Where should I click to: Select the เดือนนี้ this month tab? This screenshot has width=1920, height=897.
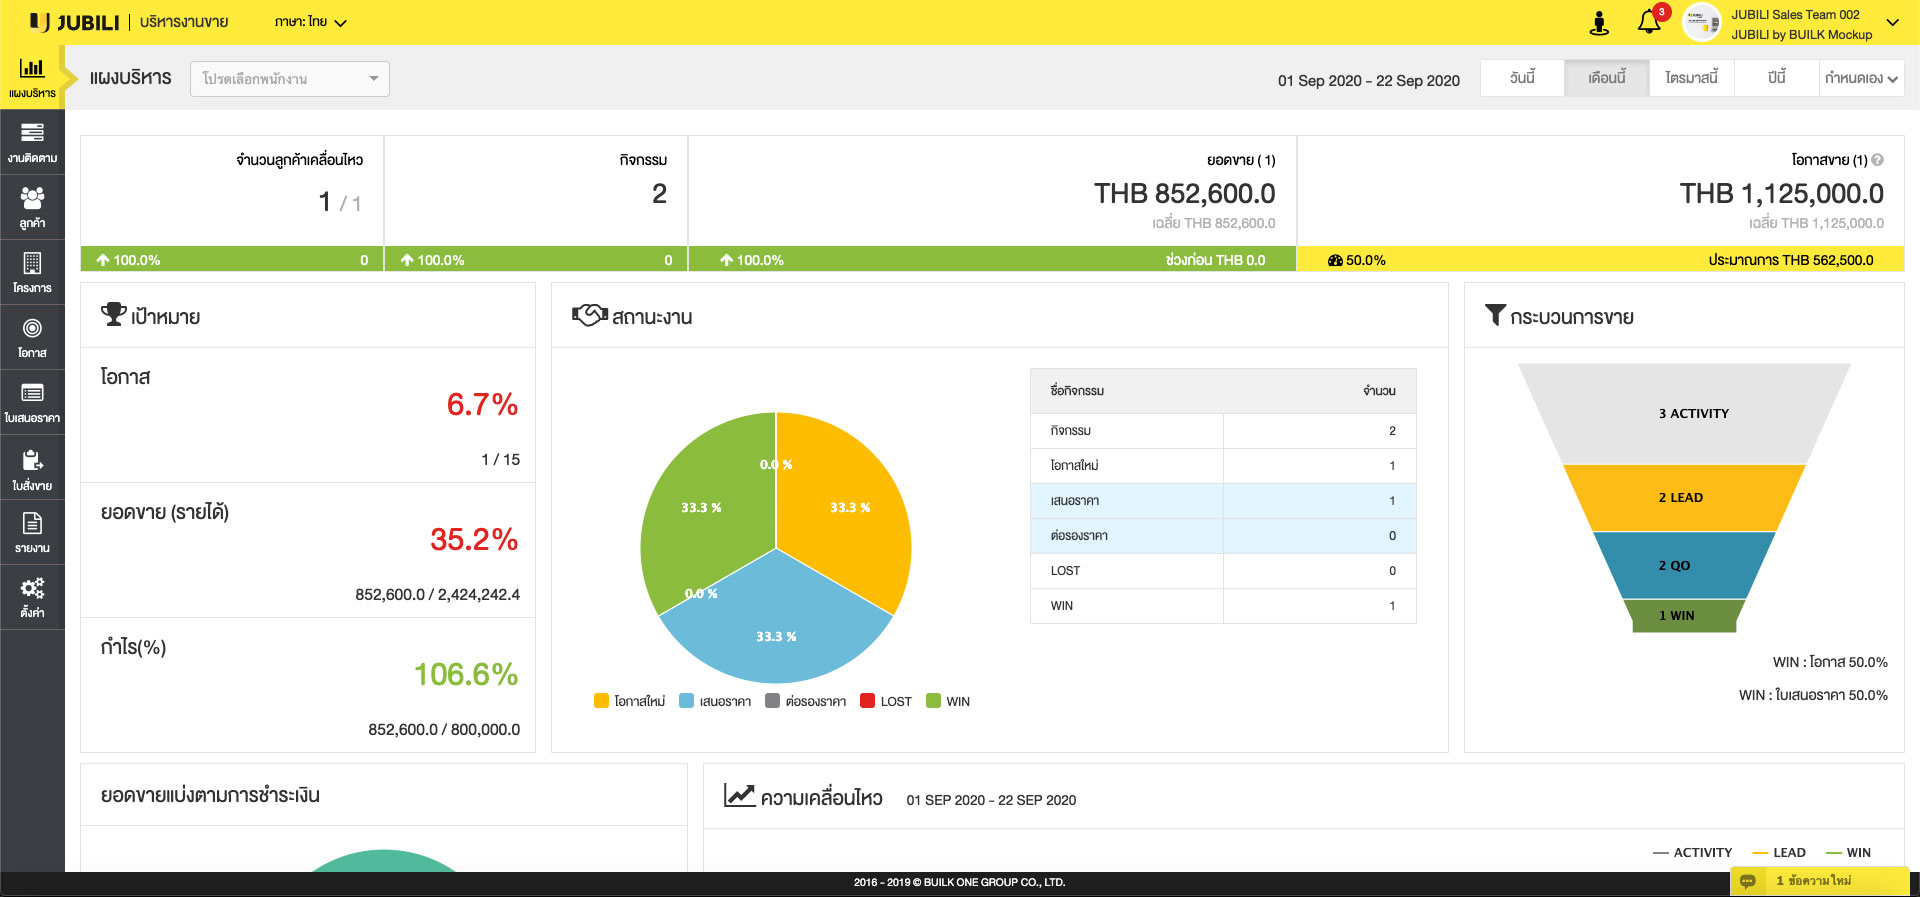(x=1606, y=78)
